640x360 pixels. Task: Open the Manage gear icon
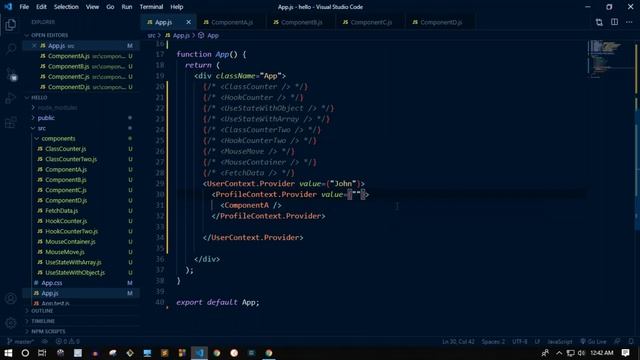tap(11, 323)
